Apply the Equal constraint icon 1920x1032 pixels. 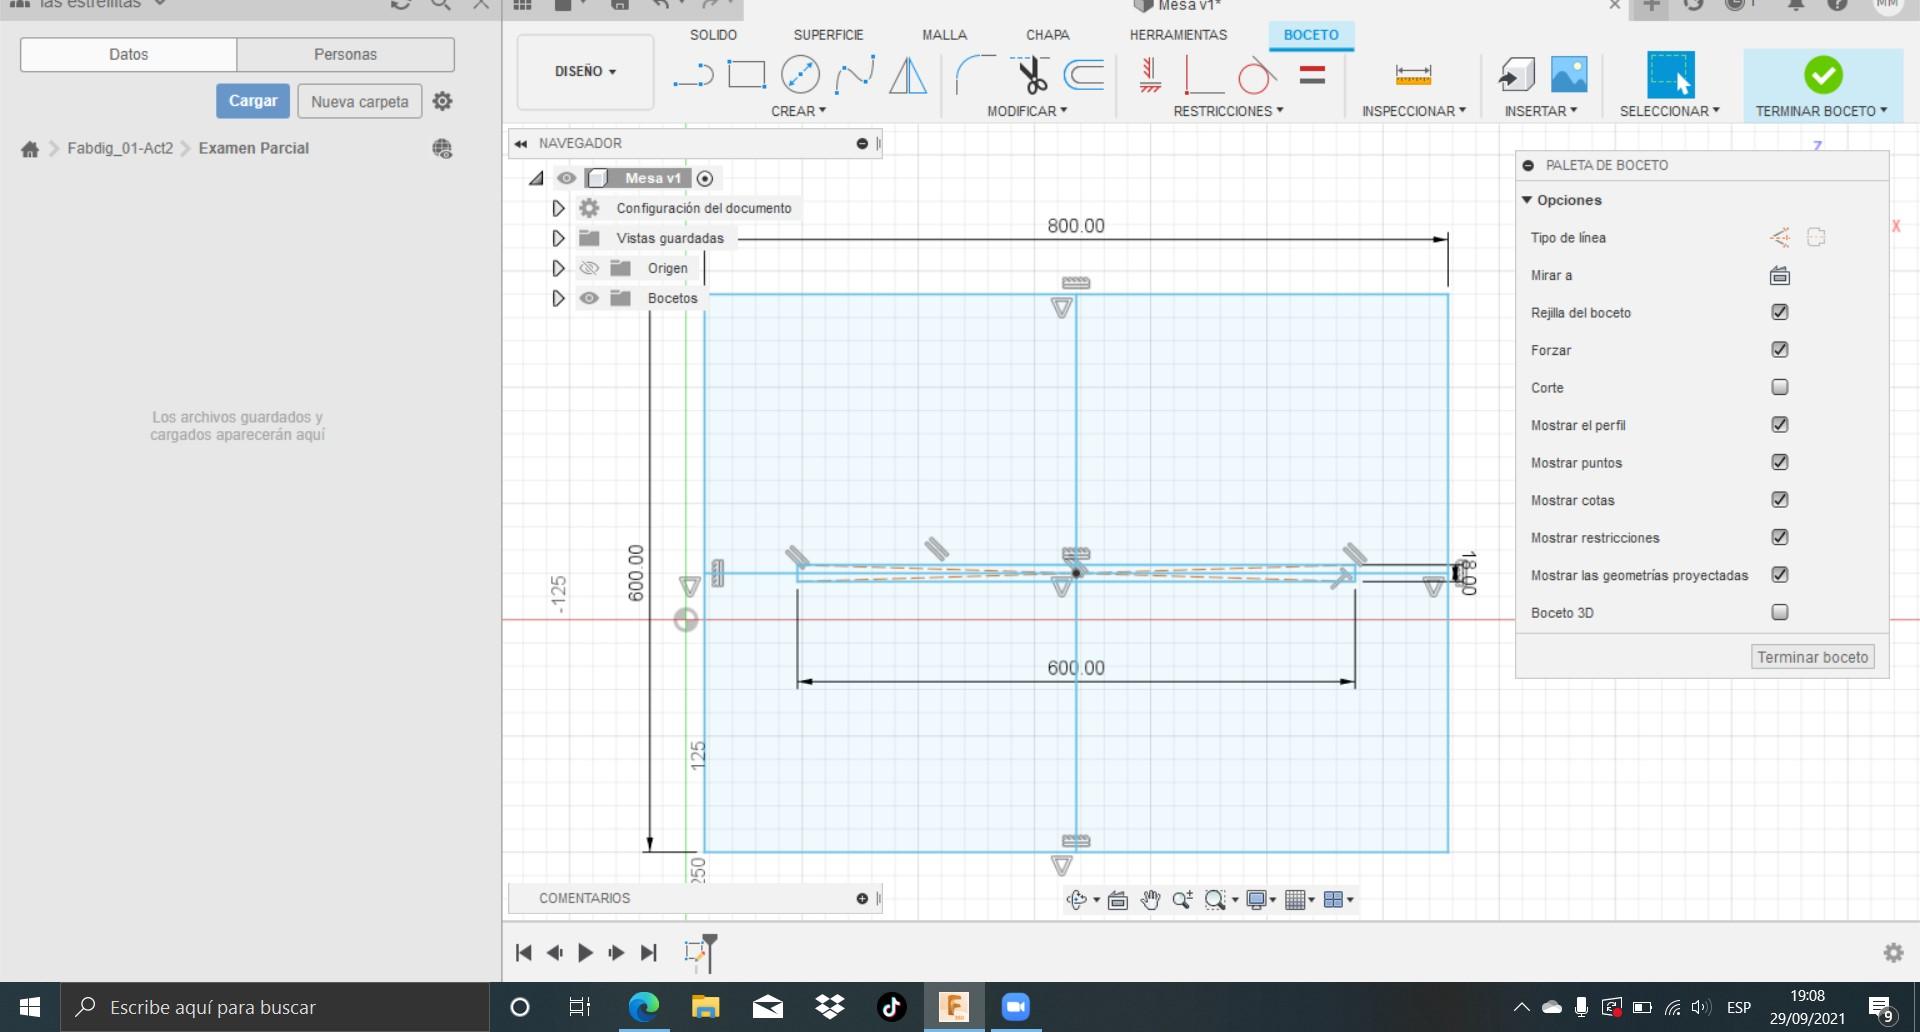(1312, 75)
